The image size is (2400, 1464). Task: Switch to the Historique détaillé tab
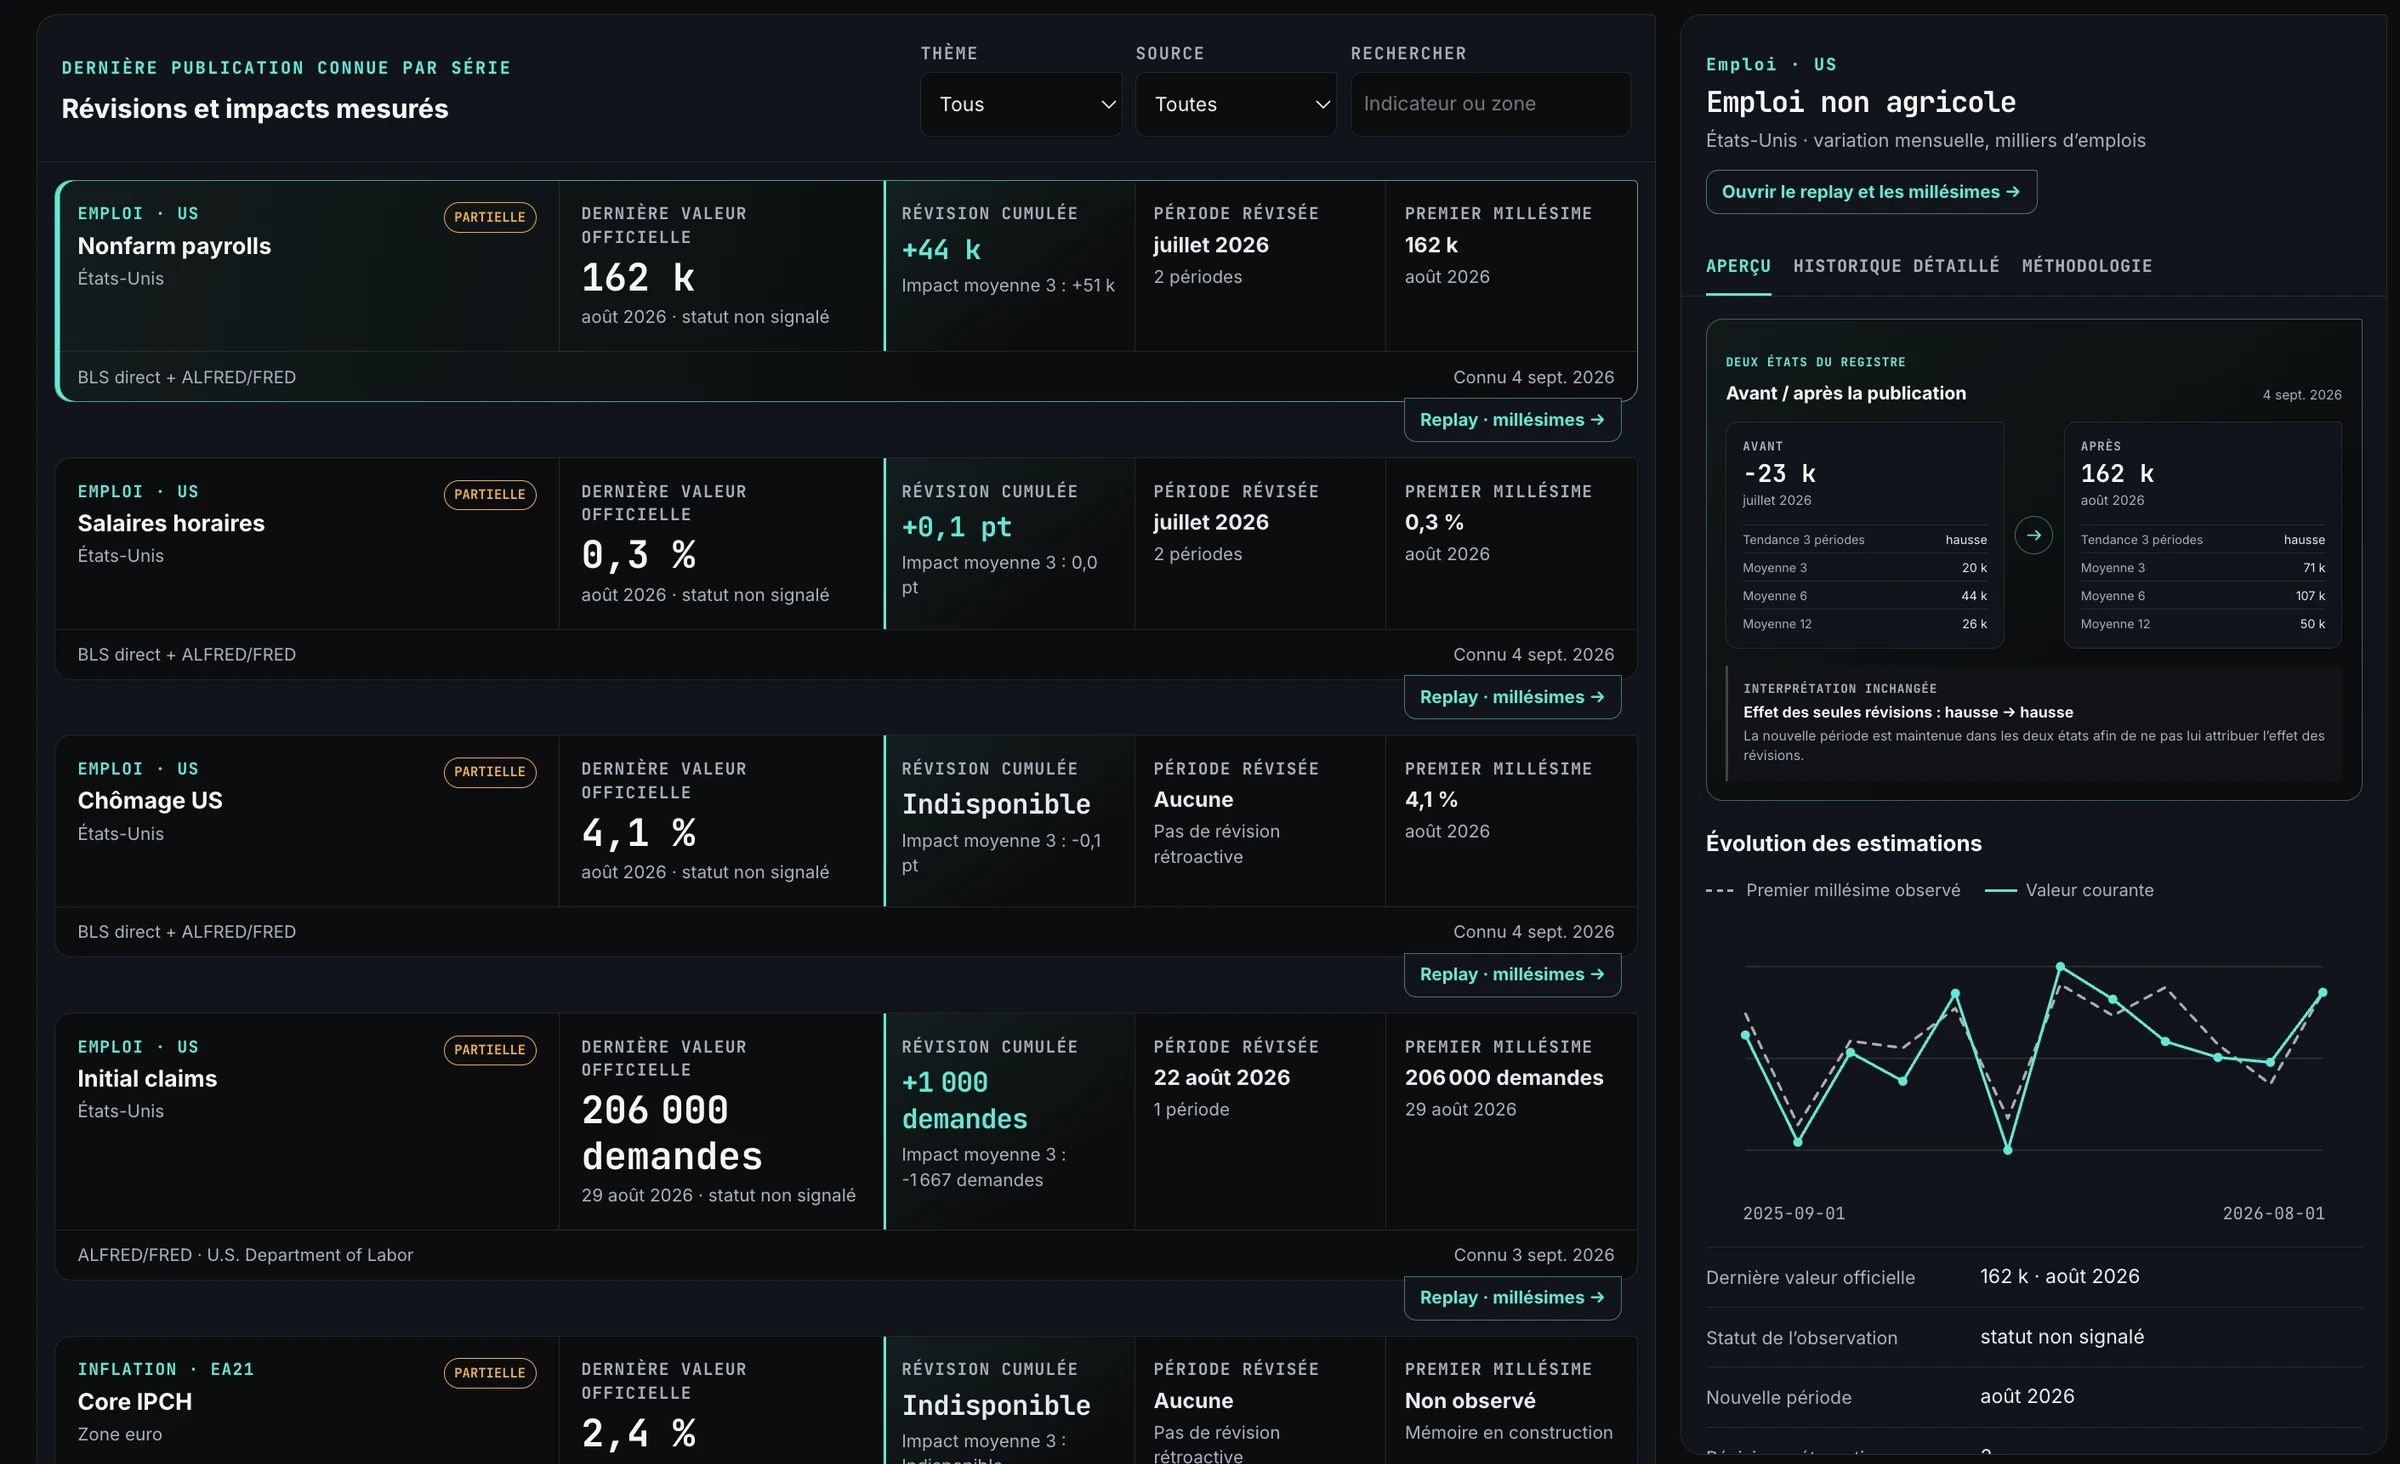(x=1896, y=266)
